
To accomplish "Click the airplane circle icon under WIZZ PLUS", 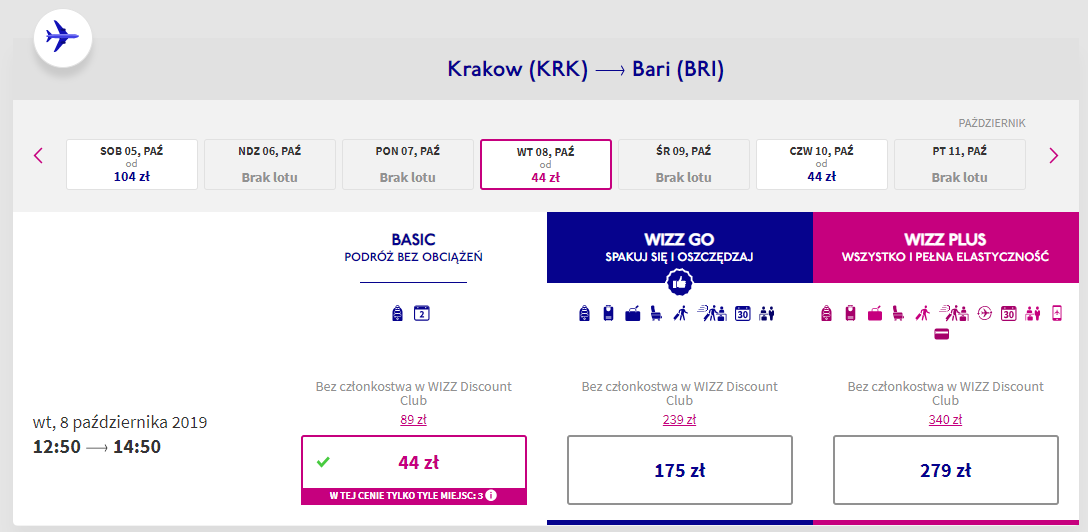I will (985, 314).
